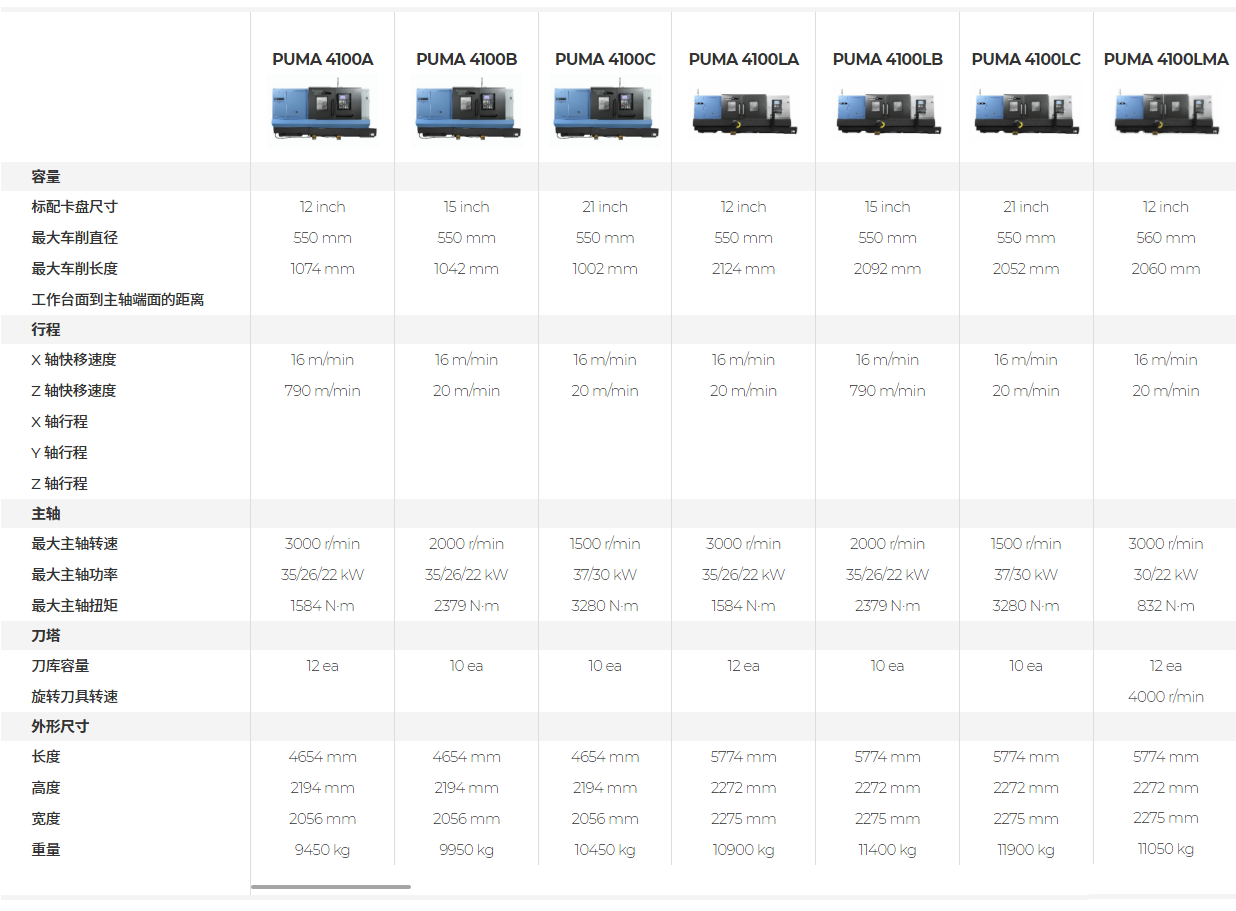Screen dimensions: 1236x911
Task: Click the 2052 mm turning length value
Action: tap(1026, 269)
